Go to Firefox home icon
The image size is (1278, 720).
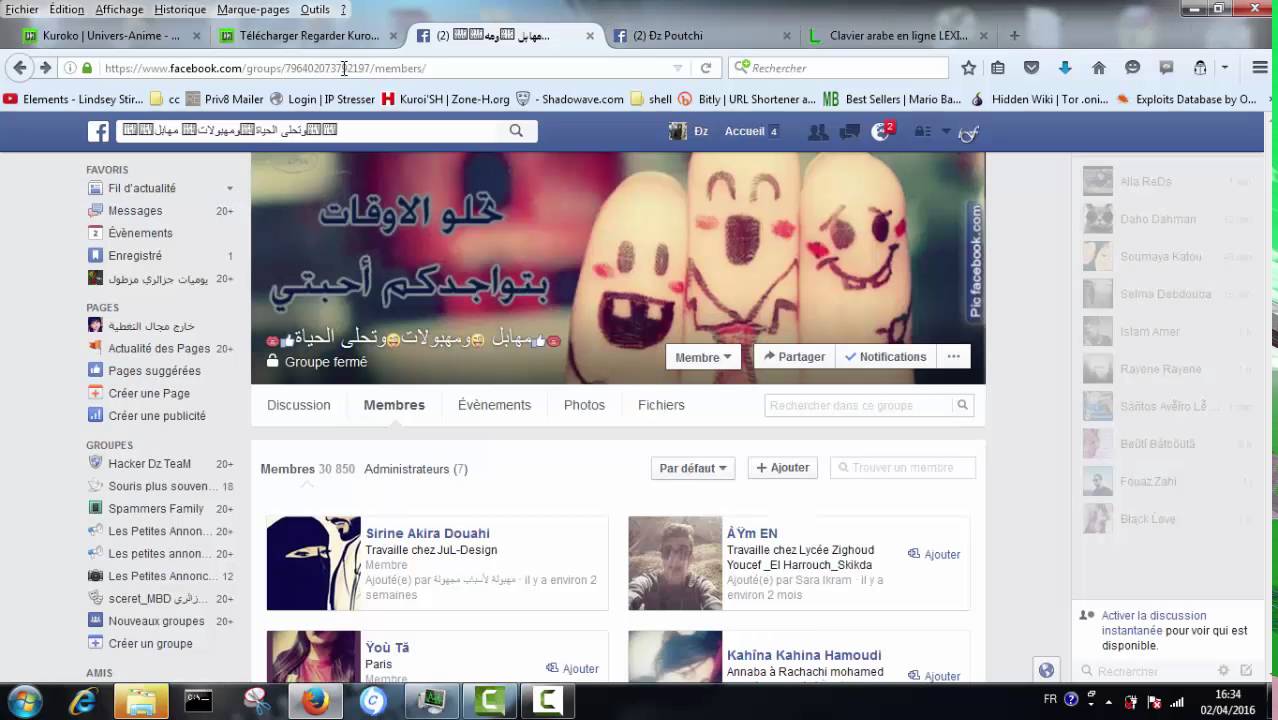(1099, 68)
